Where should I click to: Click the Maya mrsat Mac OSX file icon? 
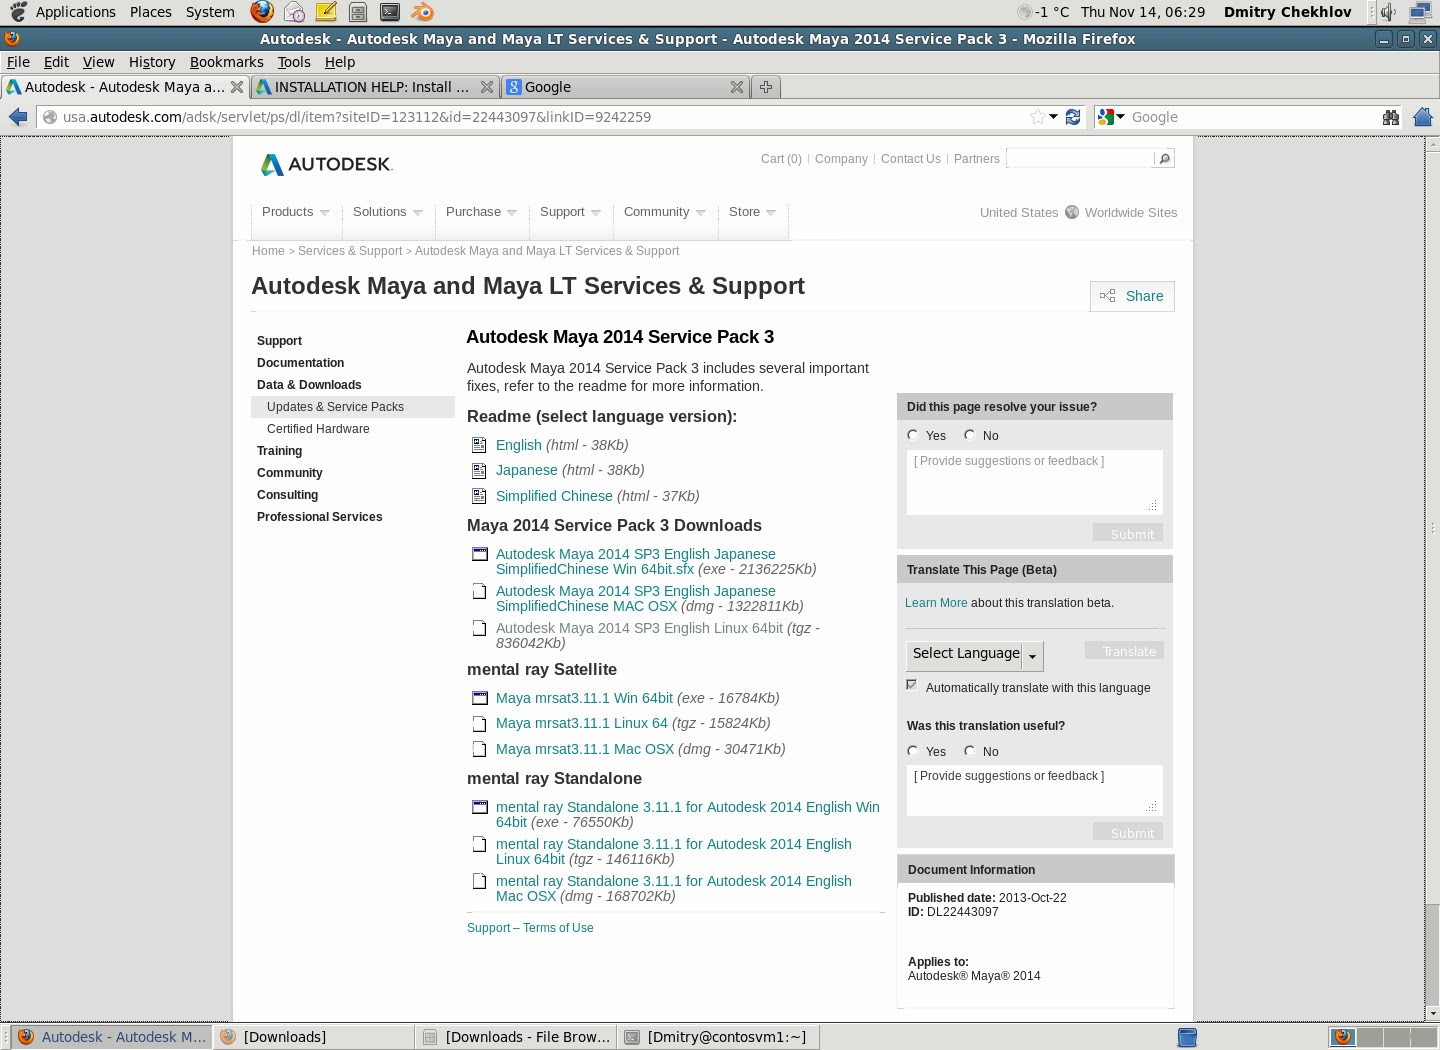479,749
